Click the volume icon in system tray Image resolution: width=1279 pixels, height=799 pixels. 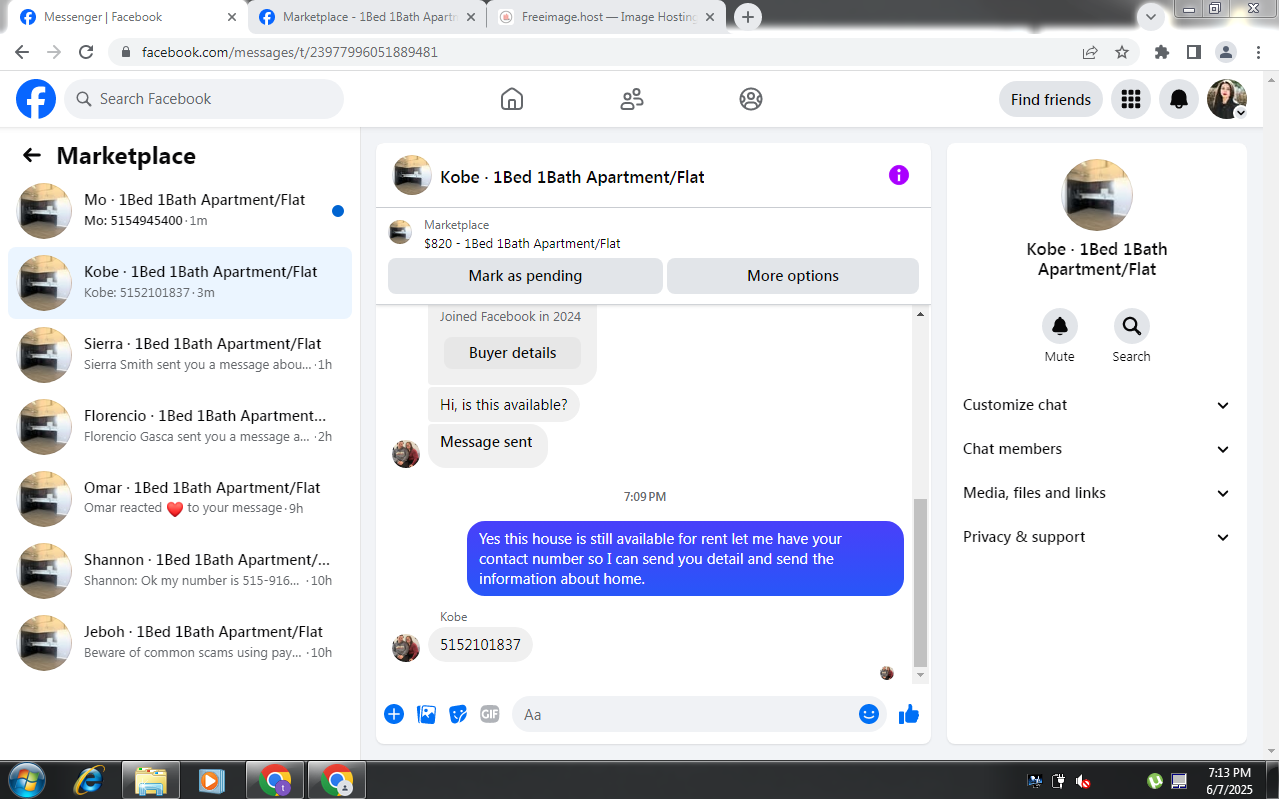tap(1084, 780)
